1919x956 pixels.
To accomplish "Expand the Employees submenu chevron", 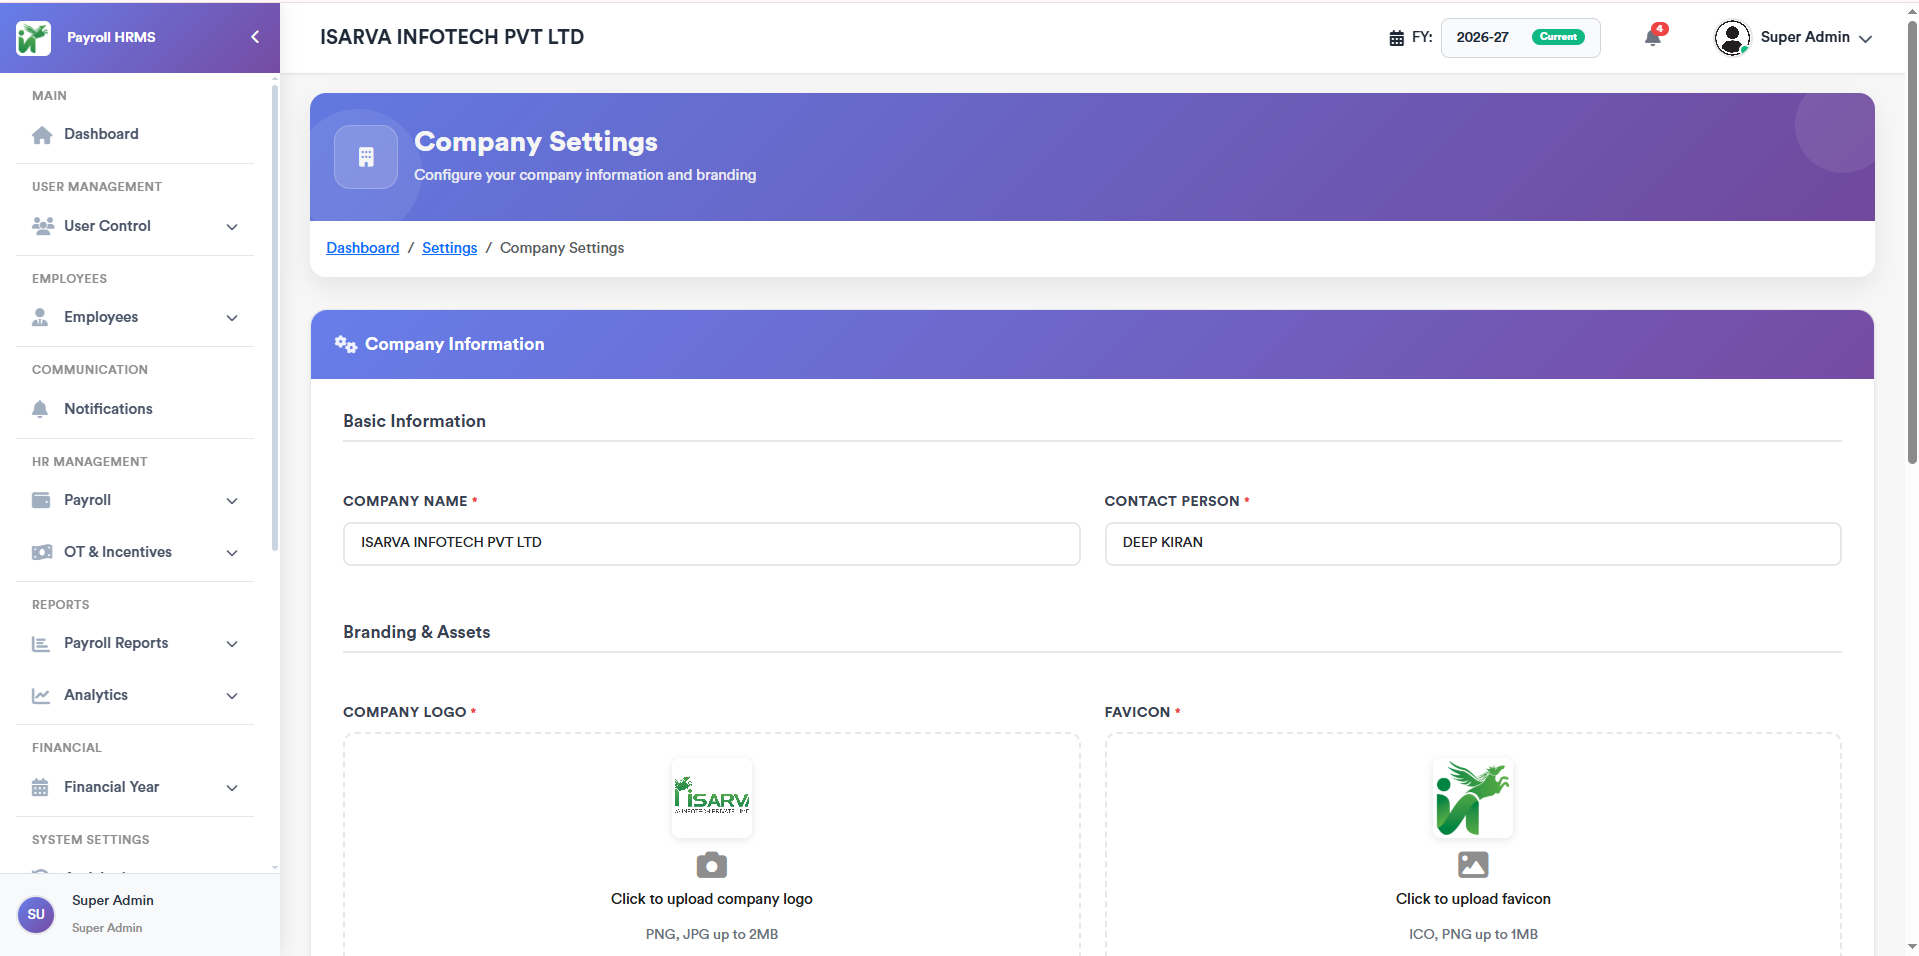I will tap(232, 318).
